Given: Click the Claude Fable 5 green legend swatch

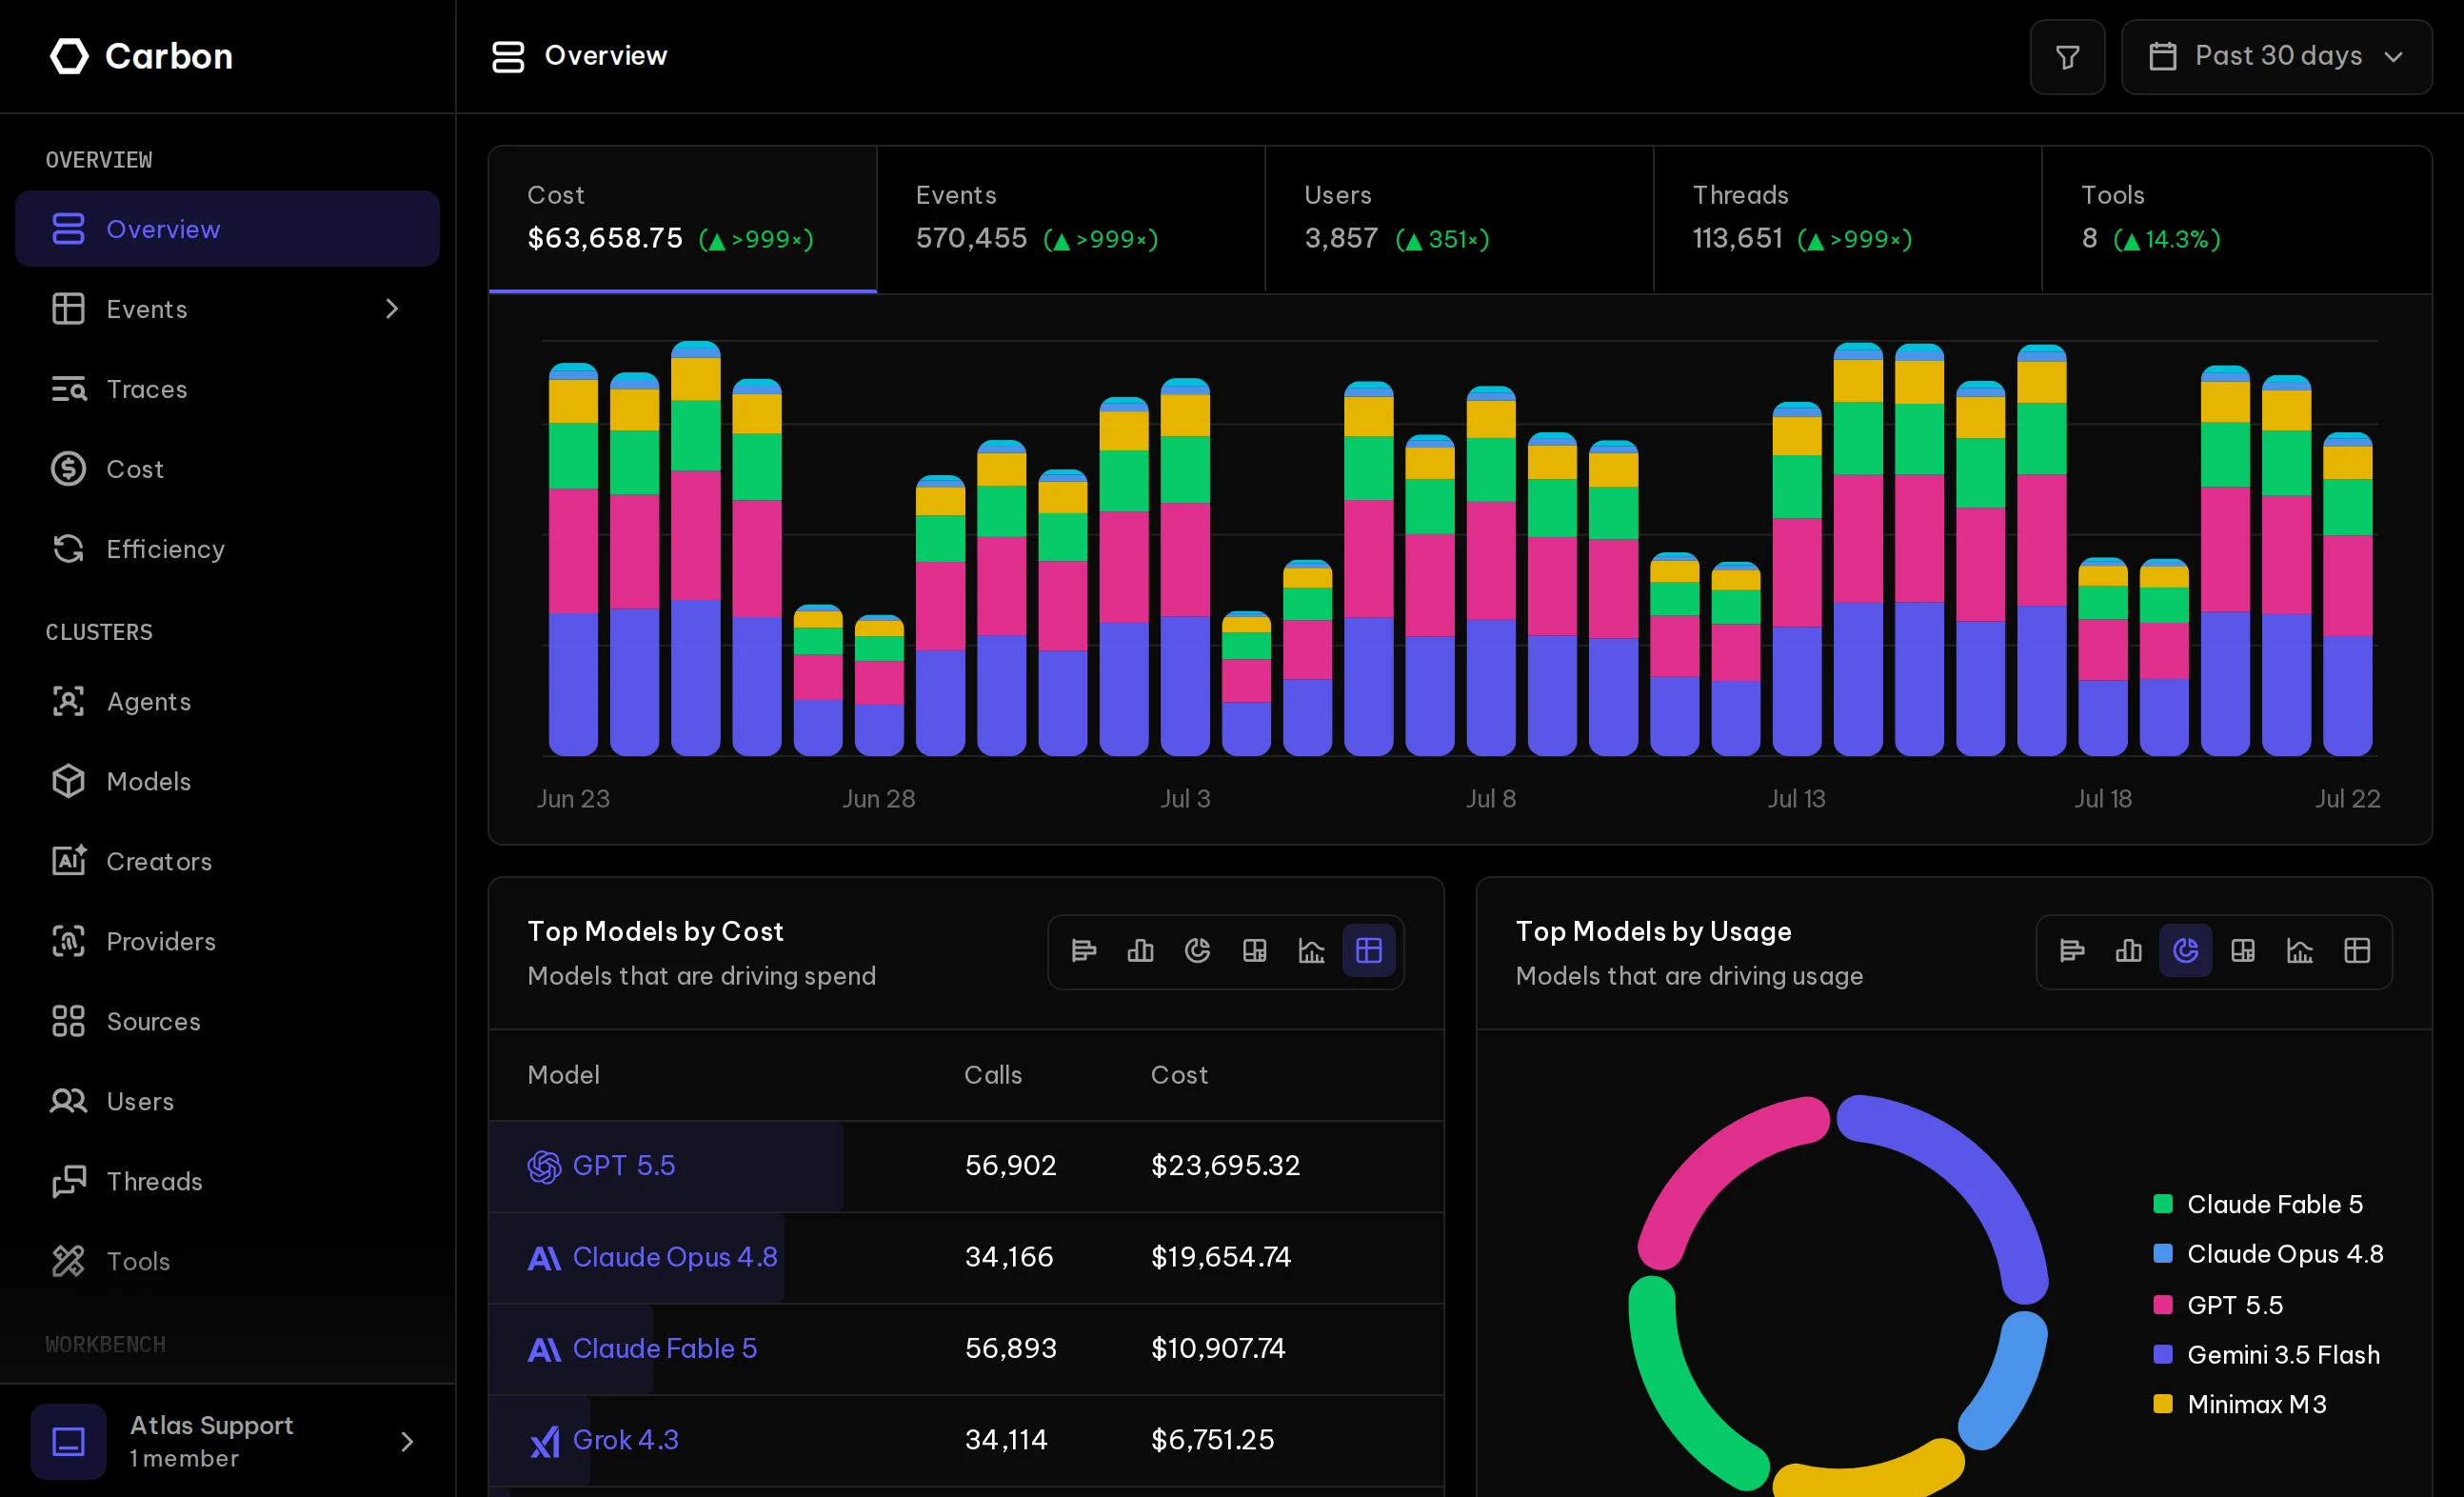Looking at the screenshot, I should pos(2163,1205).
